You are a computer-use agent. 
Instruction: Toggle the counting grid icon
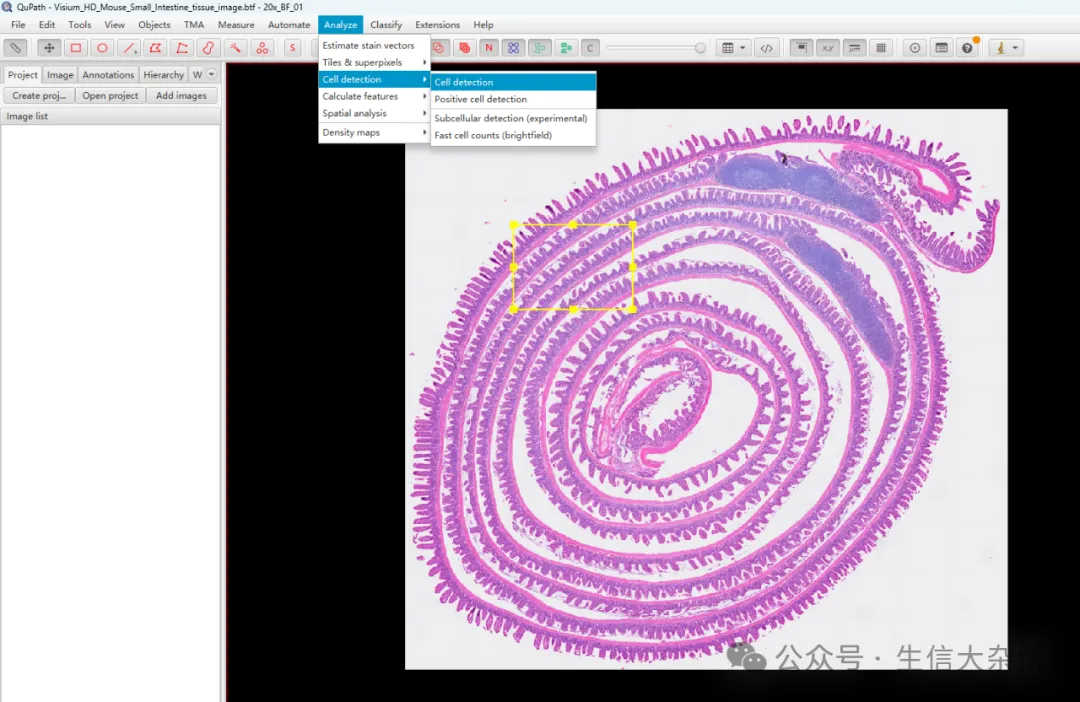coord(881,48)
